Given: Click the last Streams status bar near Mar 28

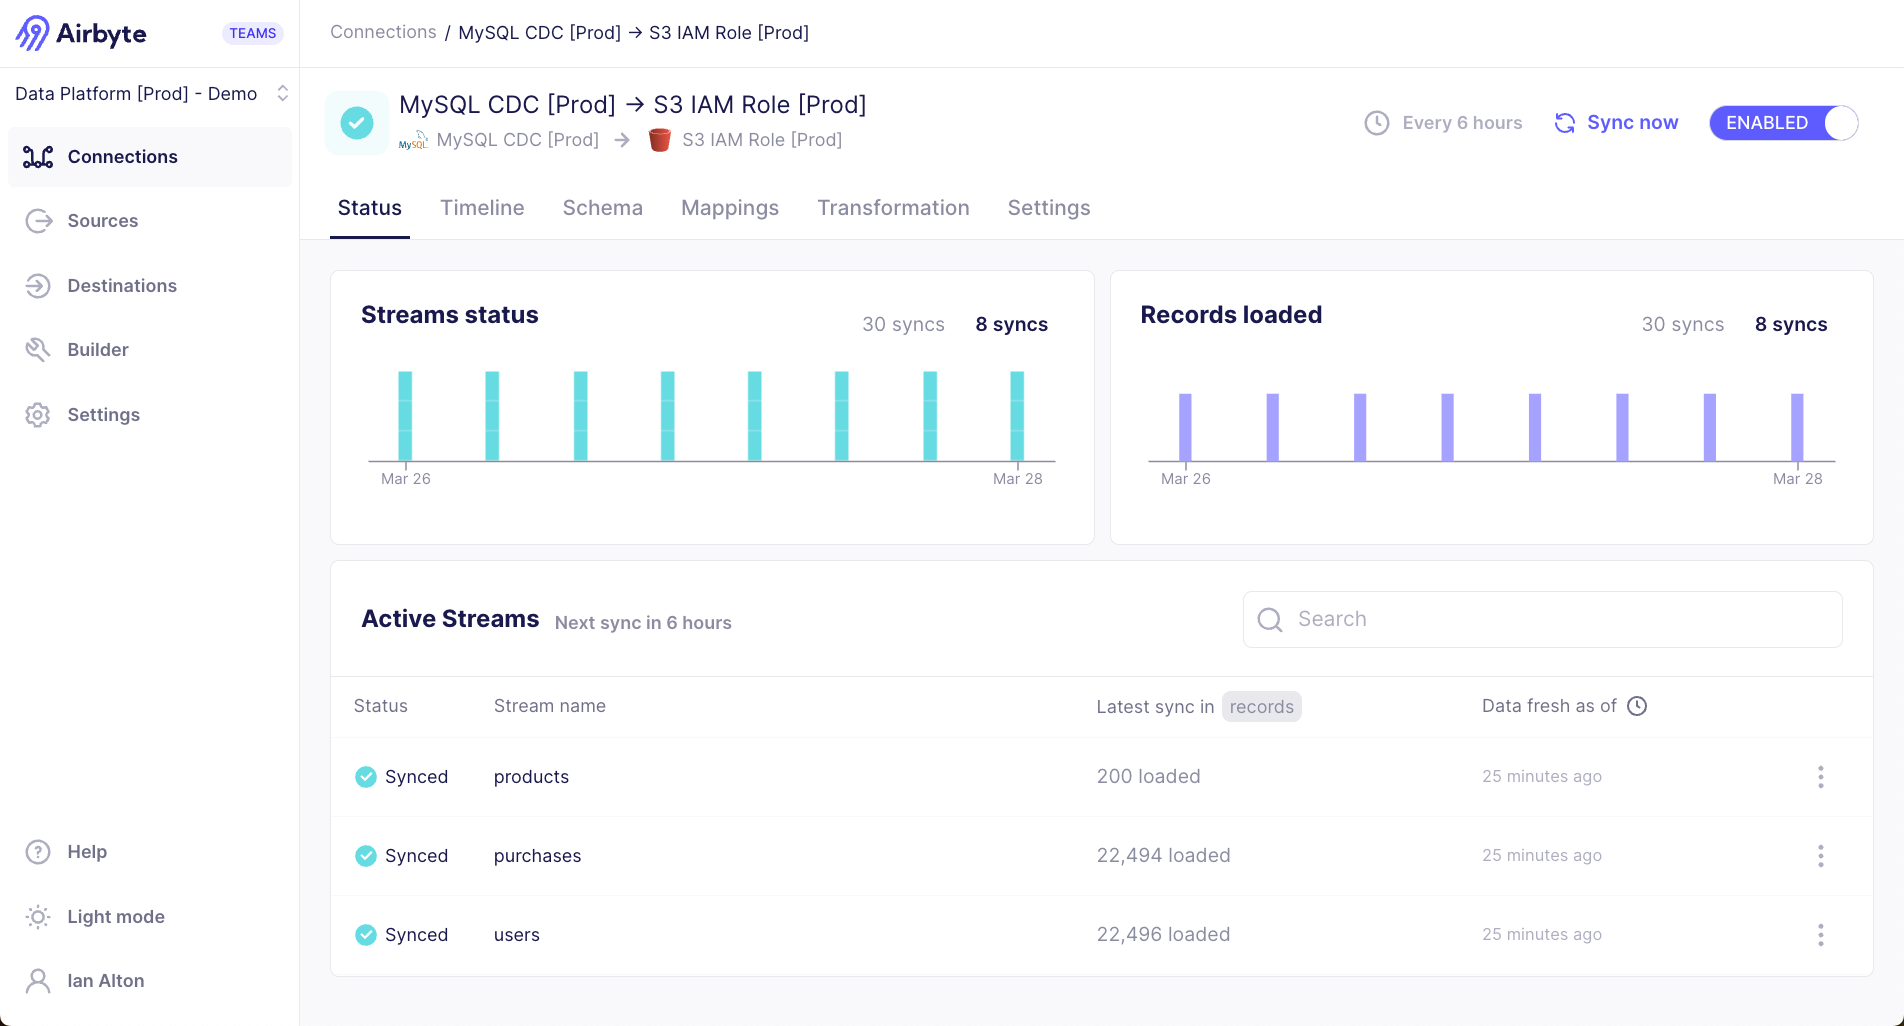Looking at the screenshot, I should pyautogui.click(x=1016, y=416).
